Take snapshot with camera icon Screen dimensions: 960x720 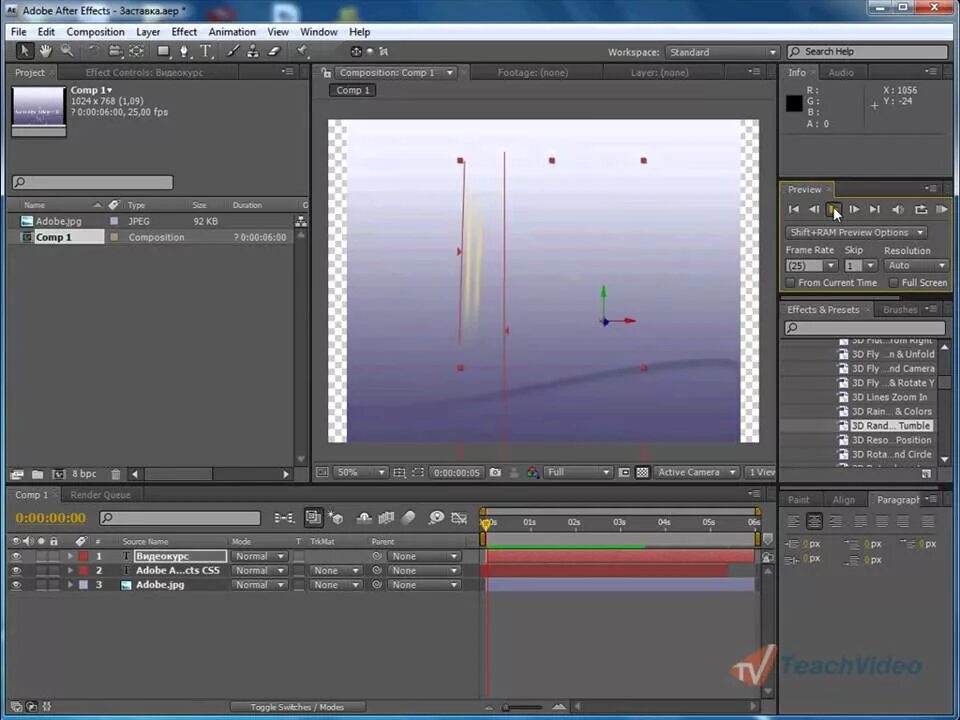pos(495,473)
